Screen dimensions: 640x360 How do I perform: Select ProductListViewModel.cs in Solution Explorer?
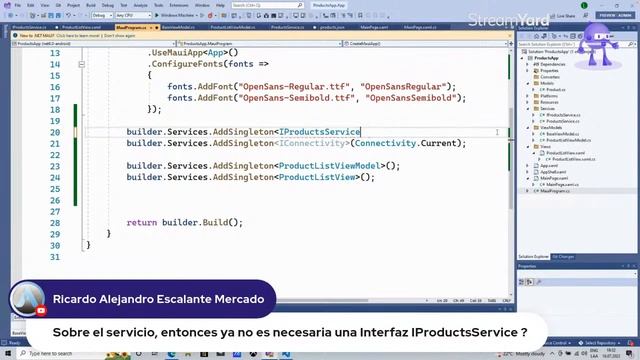click(568, 140)
